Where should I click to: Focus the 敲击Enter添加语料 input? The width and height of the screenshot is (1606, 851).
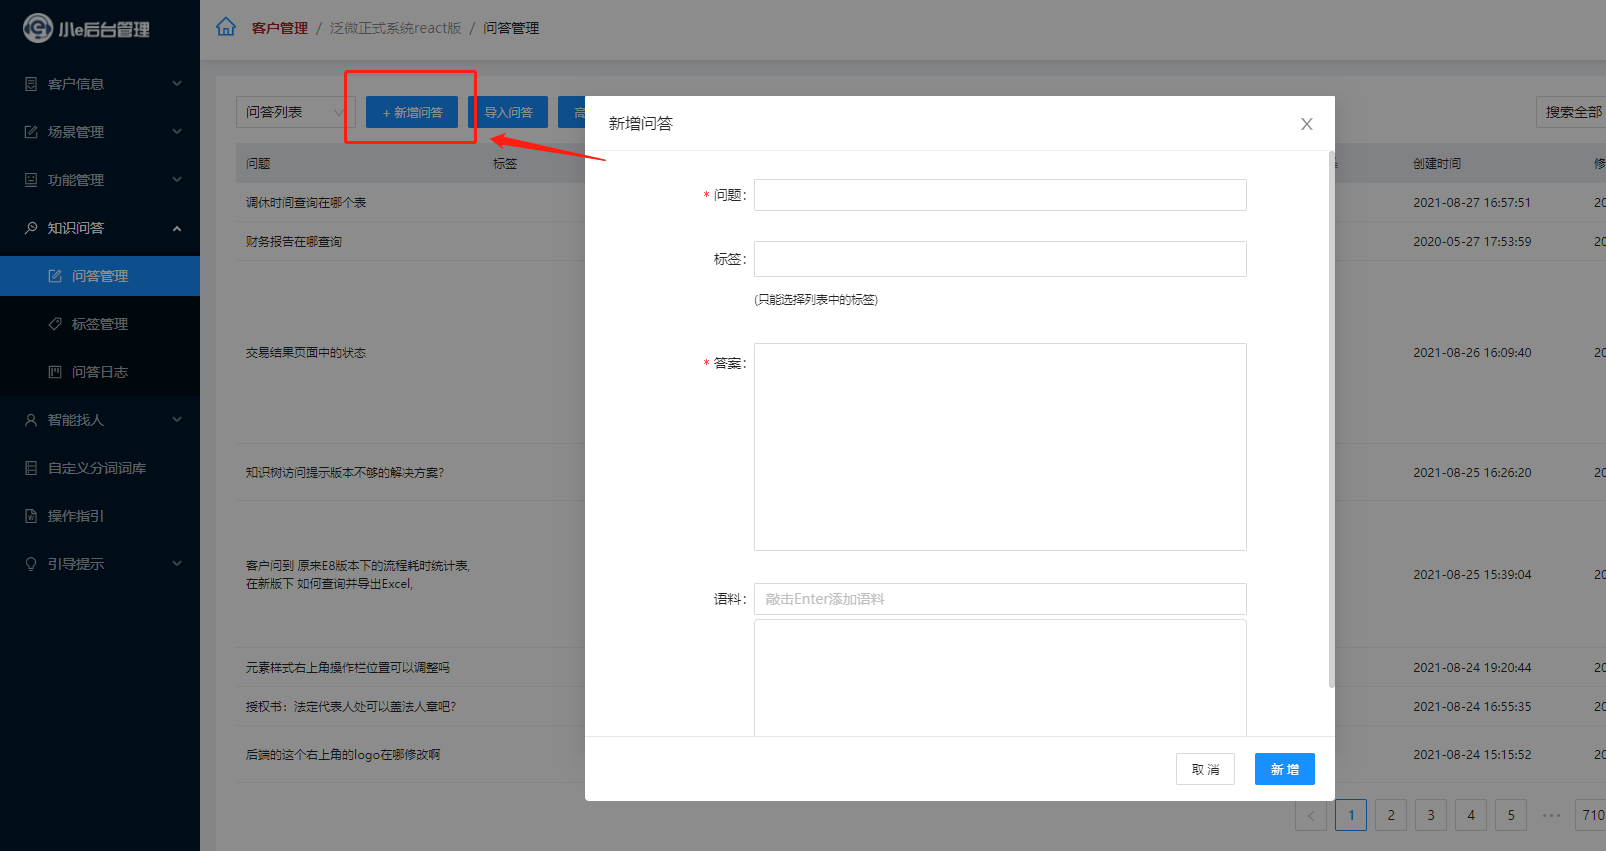[x=1000, y=599]
